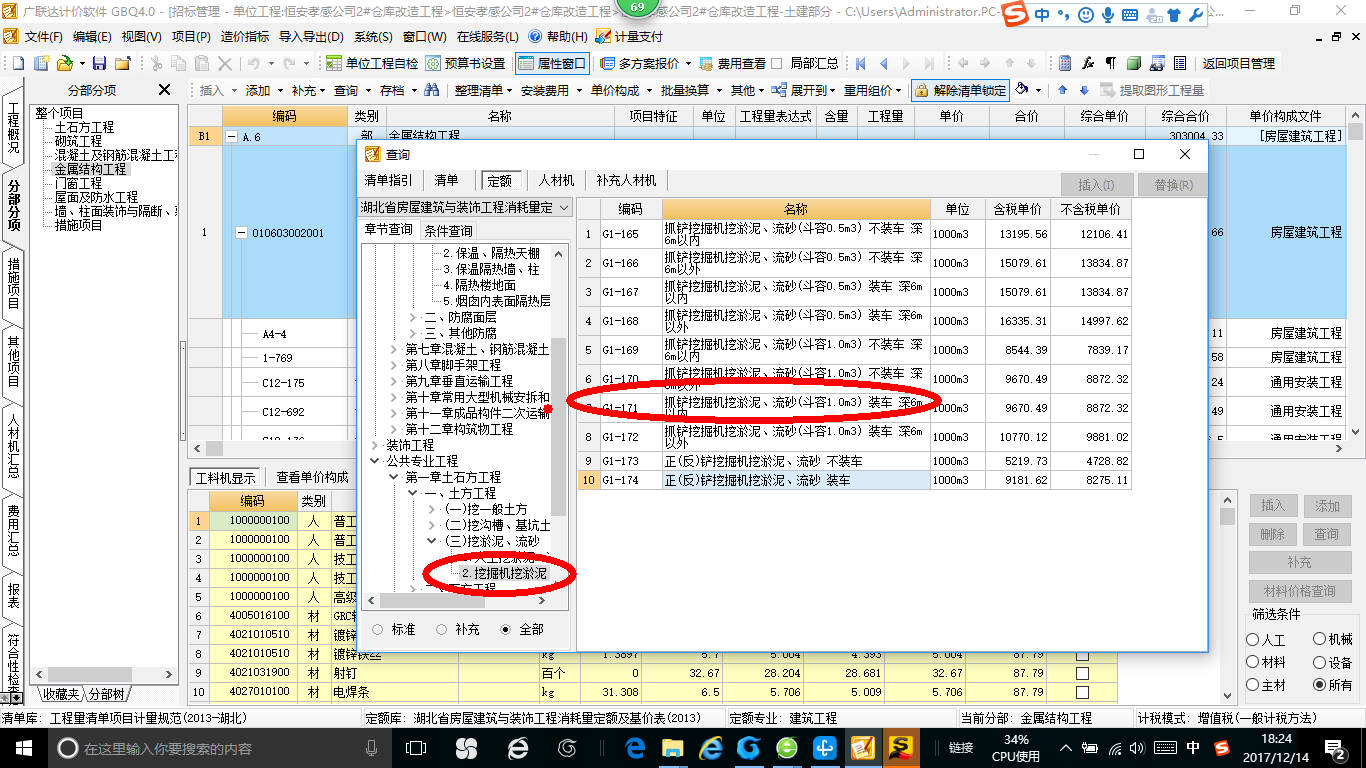This screenshot has width=1366, height=768.
Task: Select 2.挖掘机挖淤泥 tree item
Action: [x=504, y=573]
